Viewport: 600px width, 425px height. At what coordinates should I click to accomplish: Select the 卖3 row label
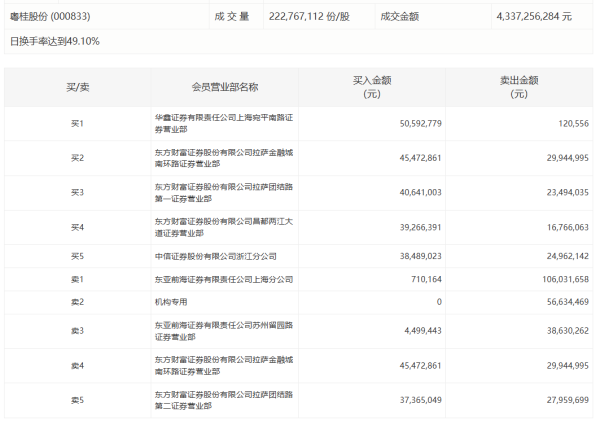tap(77, 331)
